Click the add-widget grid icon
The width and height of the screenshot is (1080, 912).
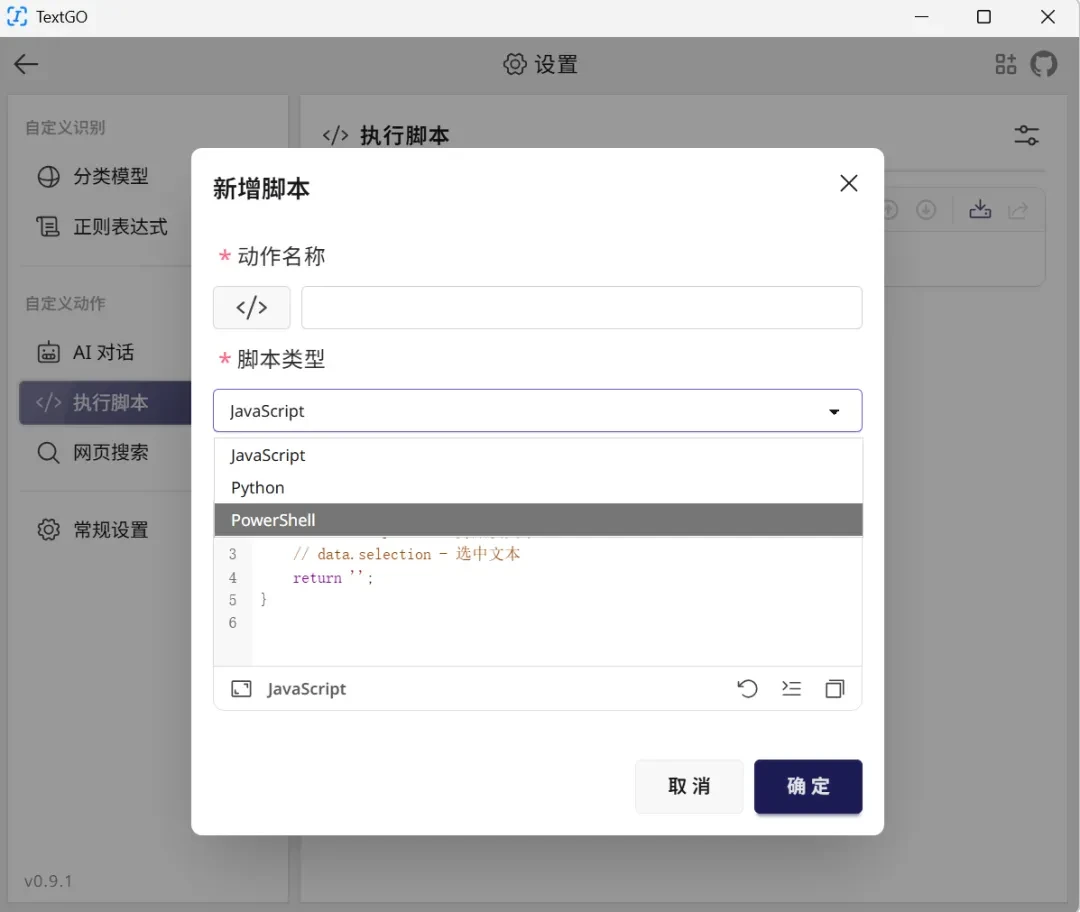point(1006,64)
